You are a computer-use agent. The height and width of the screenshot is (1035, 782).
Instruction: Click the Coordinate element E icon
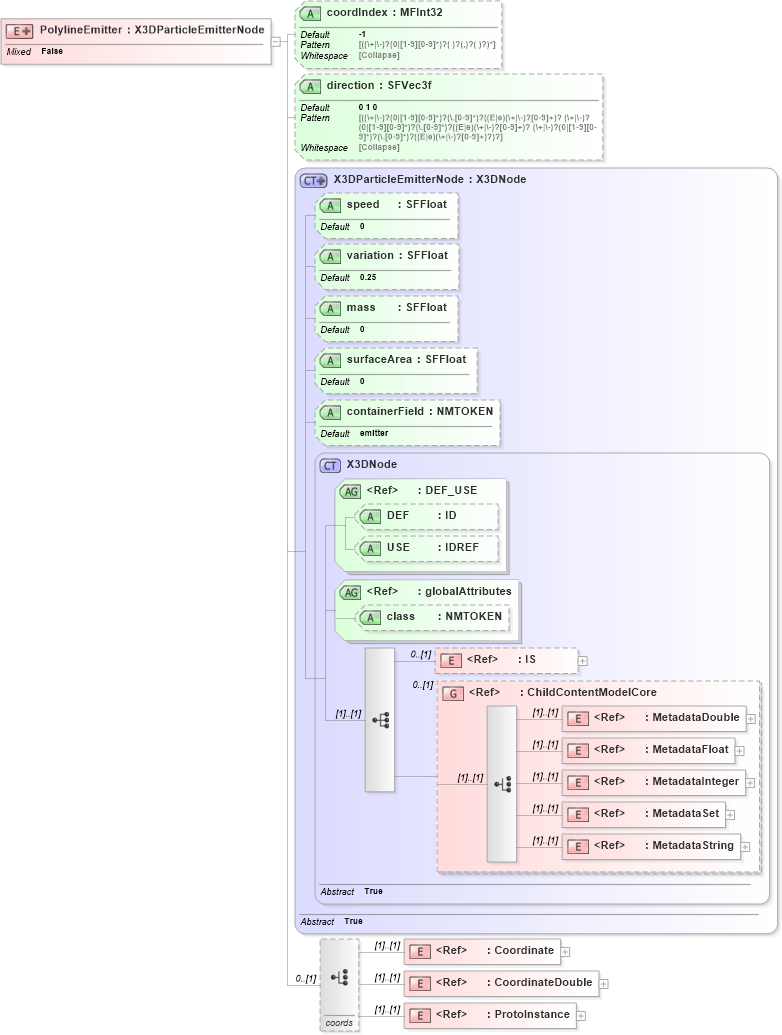[420, 952]
